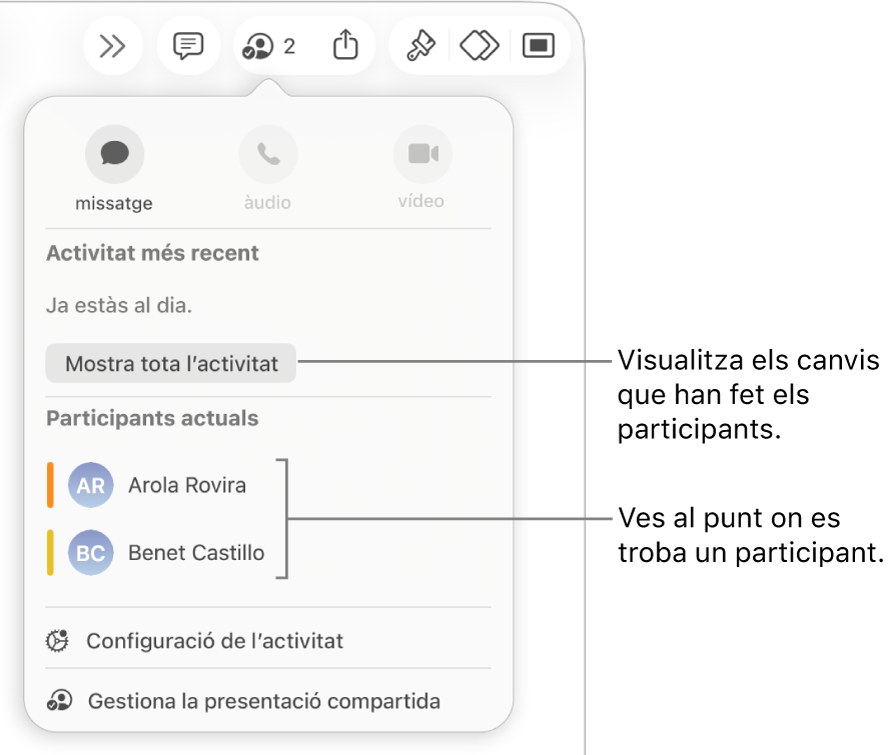The width and height of the screenshot is (894, 755).
Task: Start an àudio call
Action: coord(268,154)
